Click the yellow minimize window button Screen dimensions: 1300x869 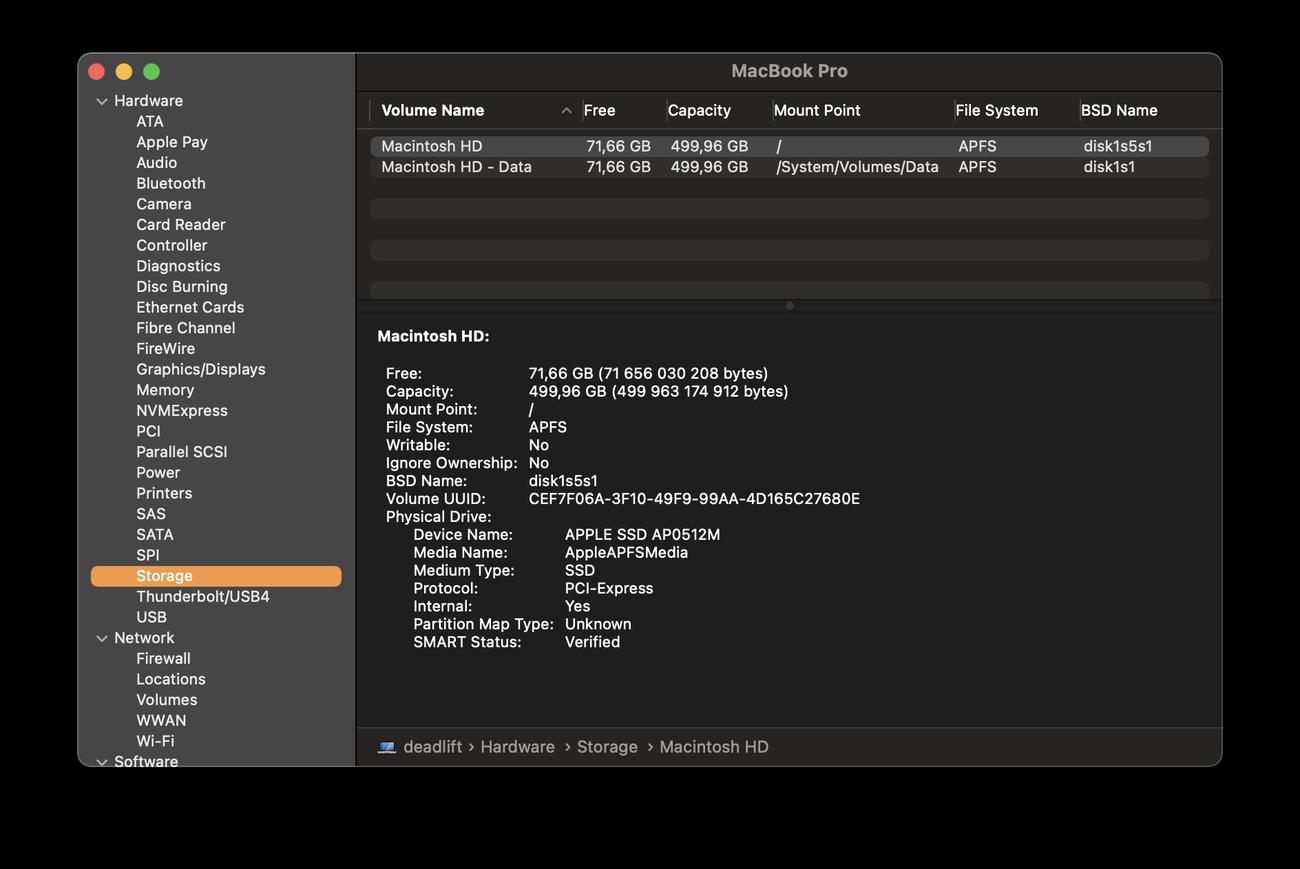pos(124,71)
